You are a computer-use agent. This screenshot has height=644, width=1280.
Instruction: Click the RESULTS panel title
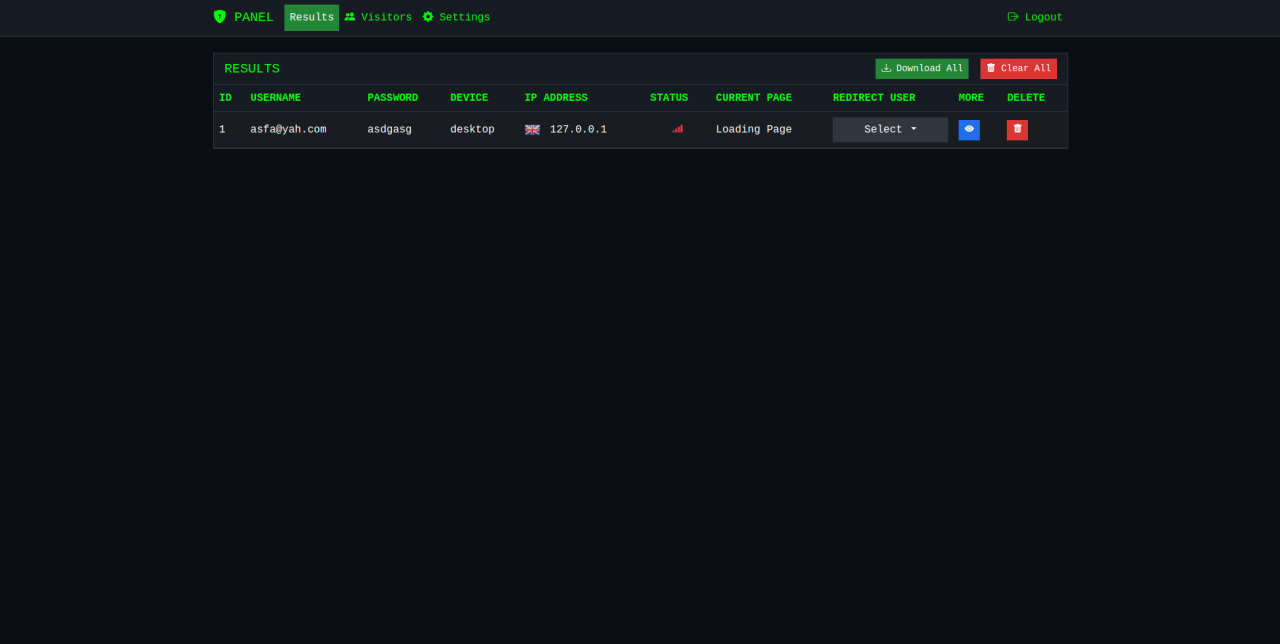point(252,69)
